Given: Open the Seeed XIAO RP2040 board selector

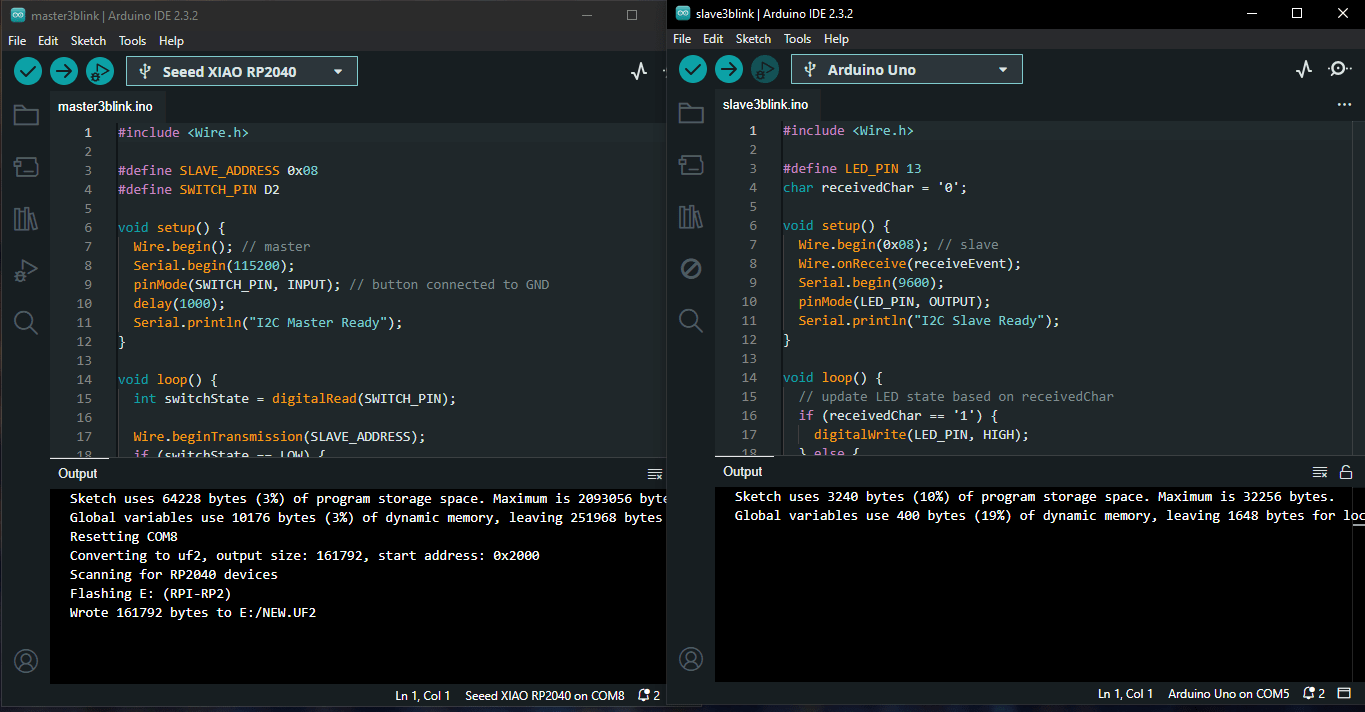Looking at the screenshot, I should coord(242,71).
